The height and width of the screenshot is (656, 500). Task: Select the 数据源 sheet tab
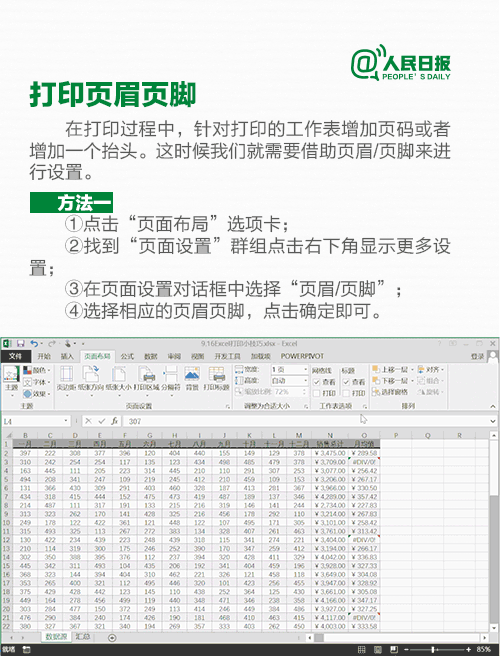point(56,637)
